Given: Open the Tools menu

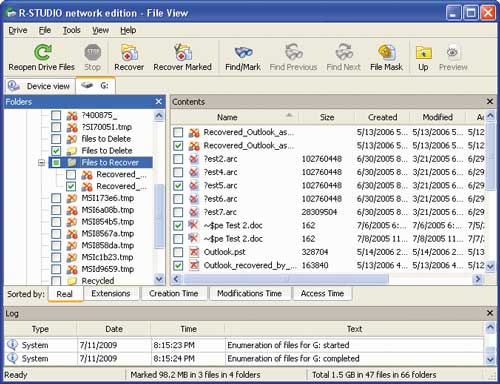Looking at the screenshot, I should [72, 30].
